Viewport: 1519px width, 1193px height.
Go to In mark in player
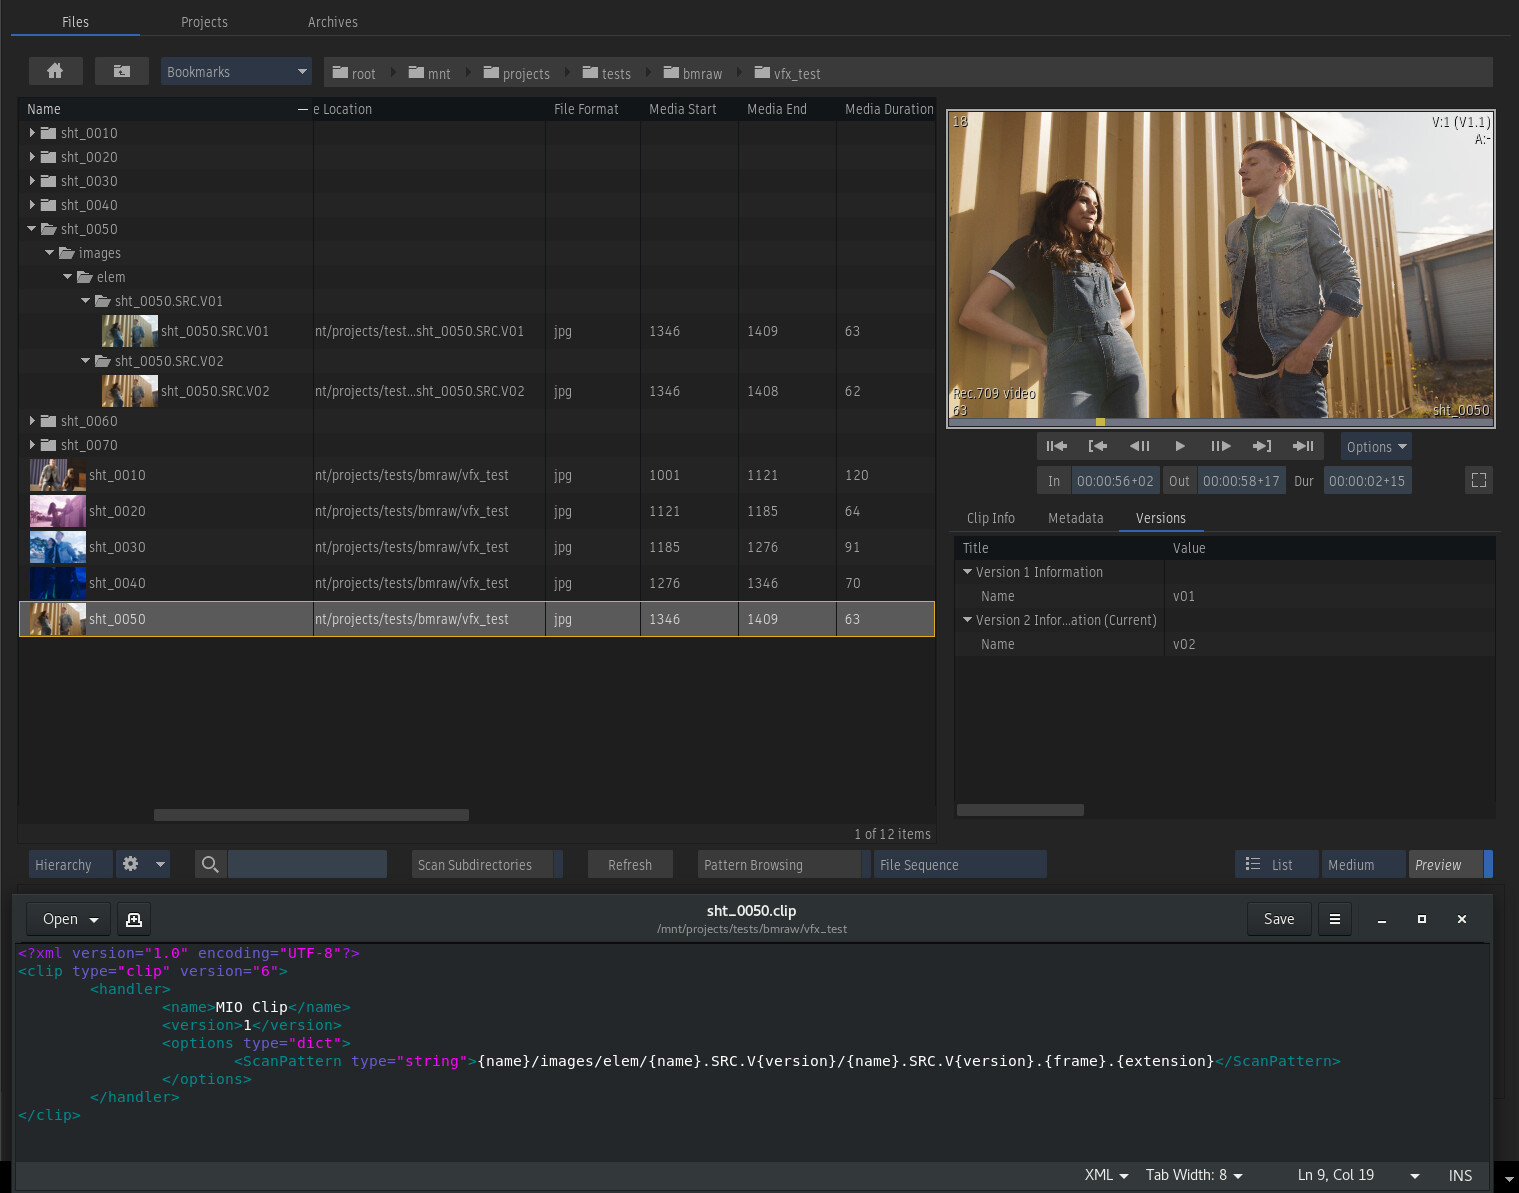coord(1097,446)
